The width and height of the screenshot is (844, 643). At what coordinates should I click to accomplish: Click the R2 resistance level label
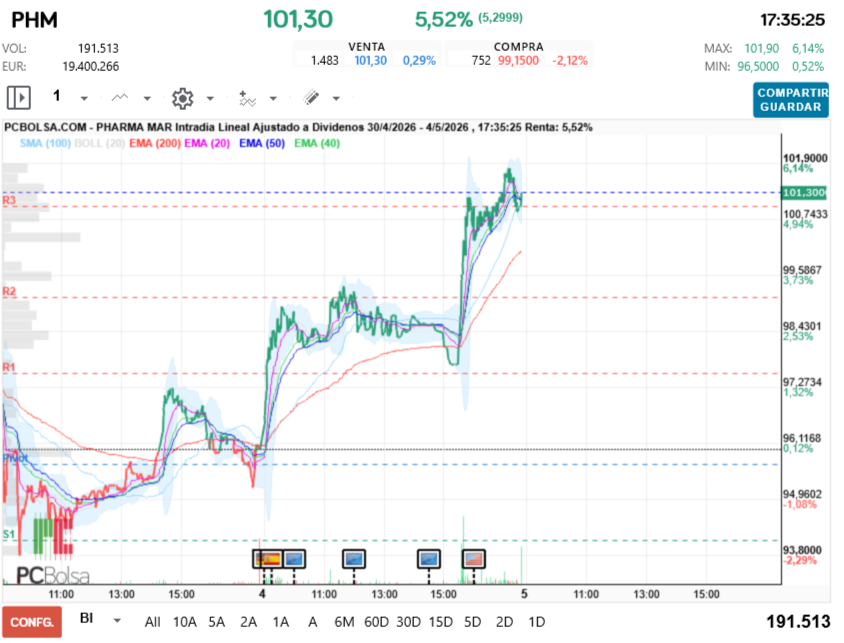[x=9, y=291]
